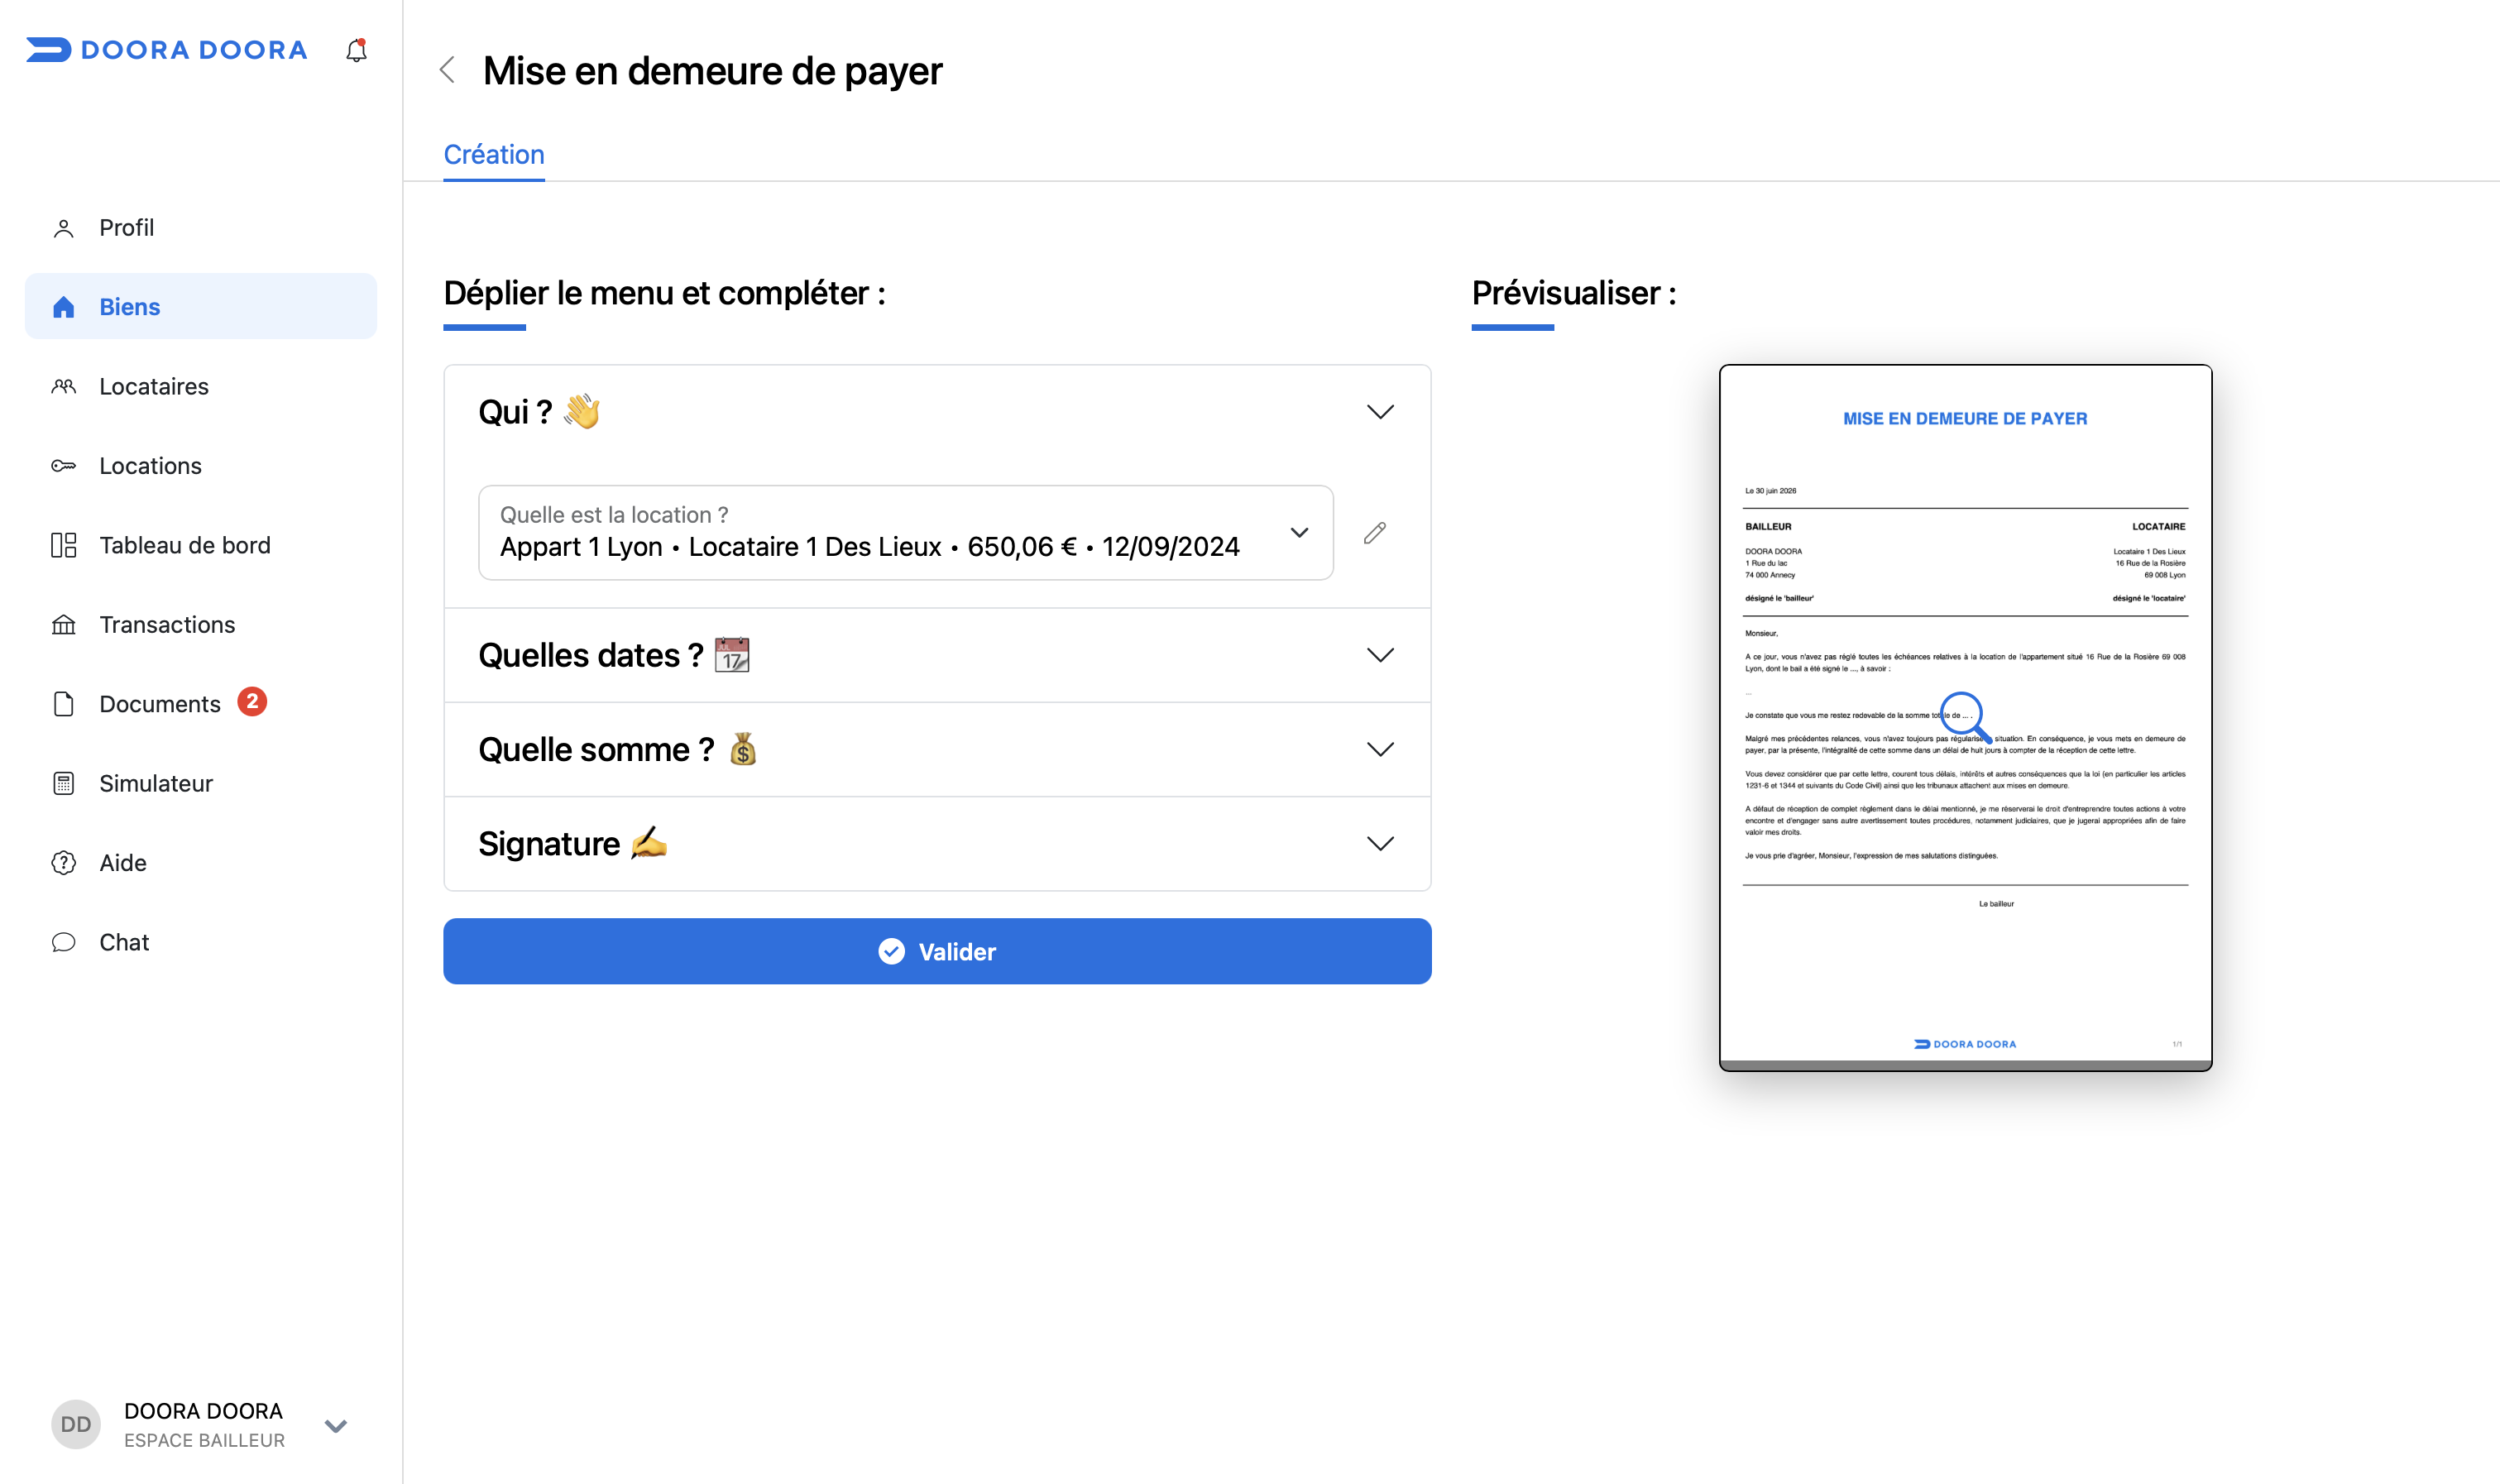Image resolution: width=2500 pixels, height=1484 pixels.
Task: Edit the location with the pencil icon
Action: [x=1375, y=533]
